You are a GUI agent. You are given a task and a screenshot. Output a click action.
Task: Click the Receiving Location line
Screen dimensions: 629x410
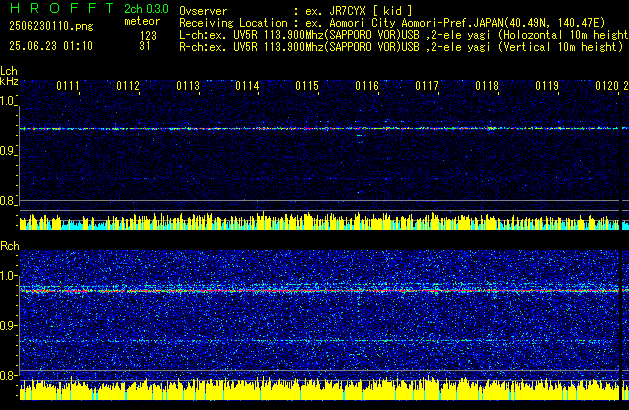click(392, 23)
